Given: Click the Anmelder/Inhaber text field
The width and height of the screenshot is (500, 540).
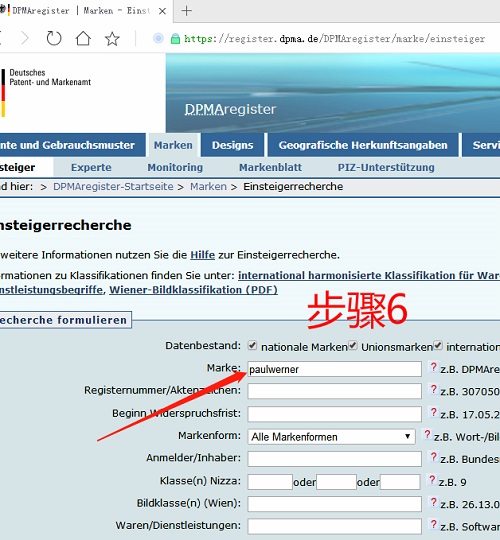Looking at the screenshot, I should coord(334,459).
